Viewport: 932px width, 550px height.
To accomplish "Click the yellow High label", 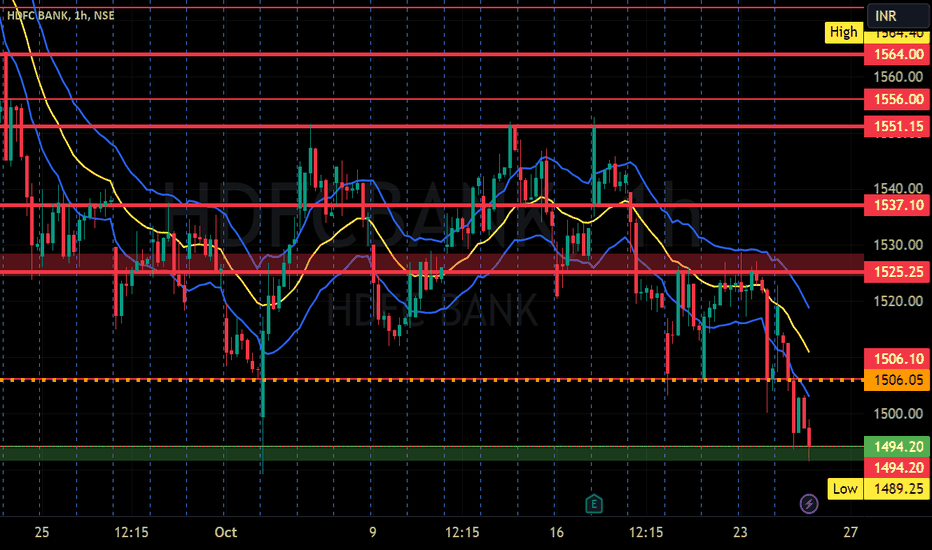I will 843,32.
